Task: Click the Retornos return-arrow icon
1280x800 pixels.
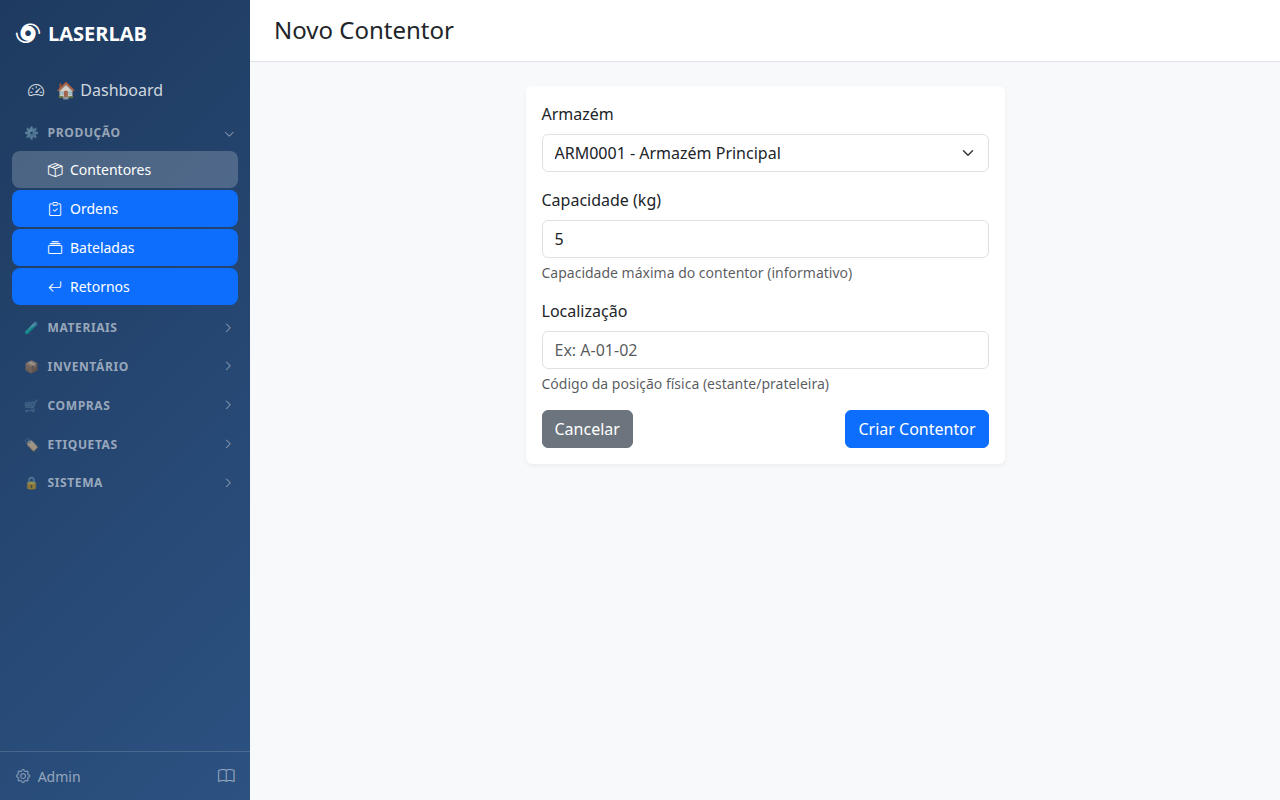Action: pos(55,287)
